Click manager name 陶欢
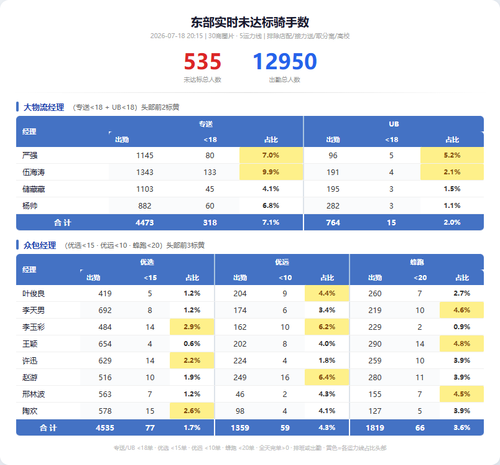Image resolution: width=500 pixels, height=465 pixels. point(30,411)
